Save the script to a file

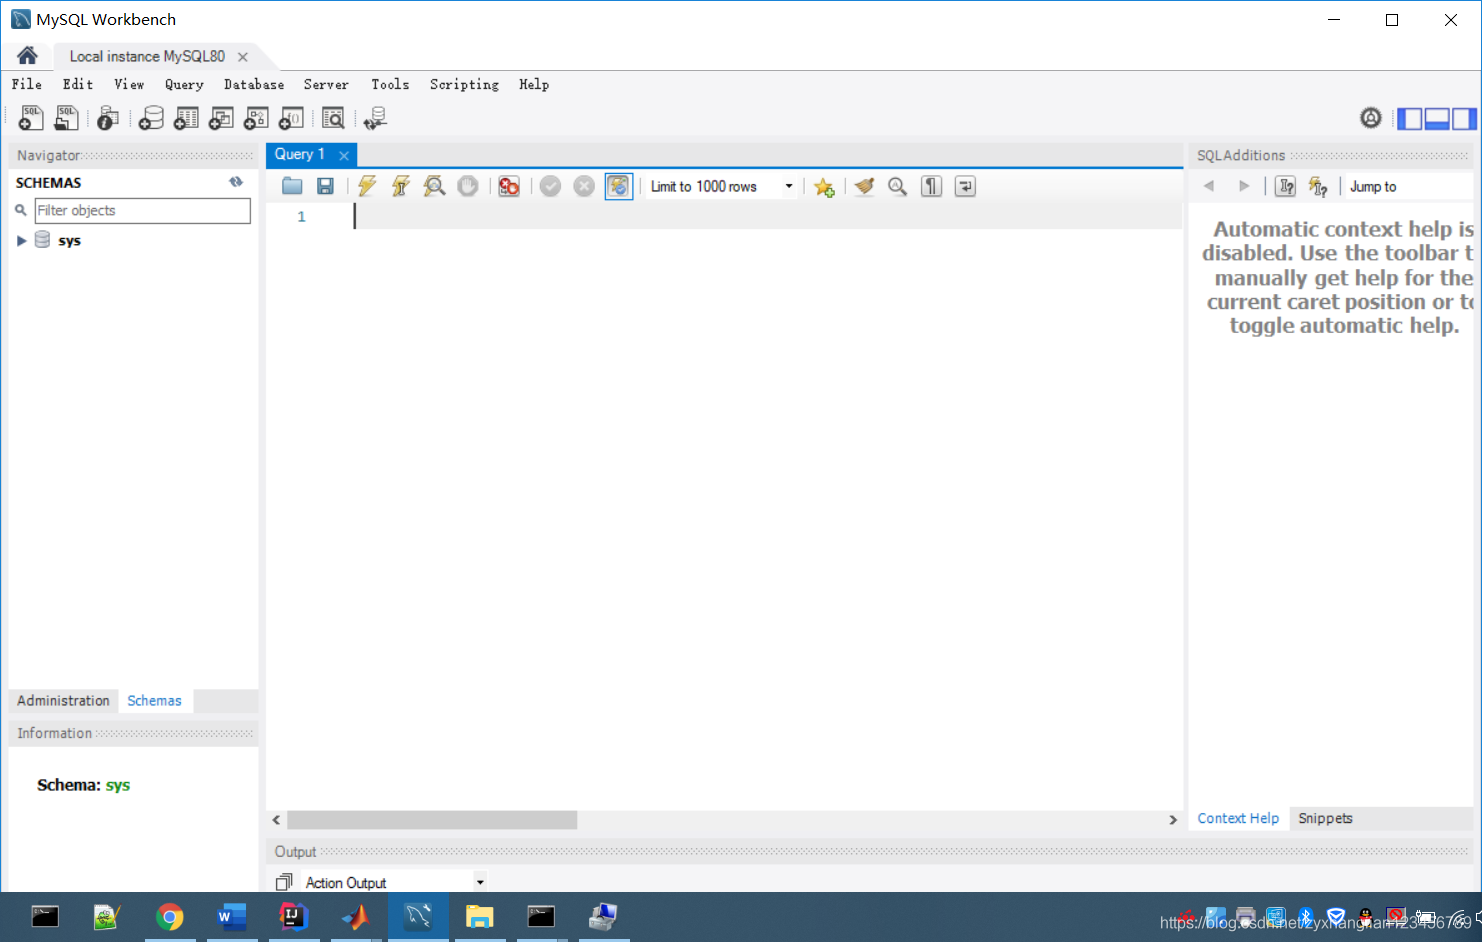coord(325,186)
